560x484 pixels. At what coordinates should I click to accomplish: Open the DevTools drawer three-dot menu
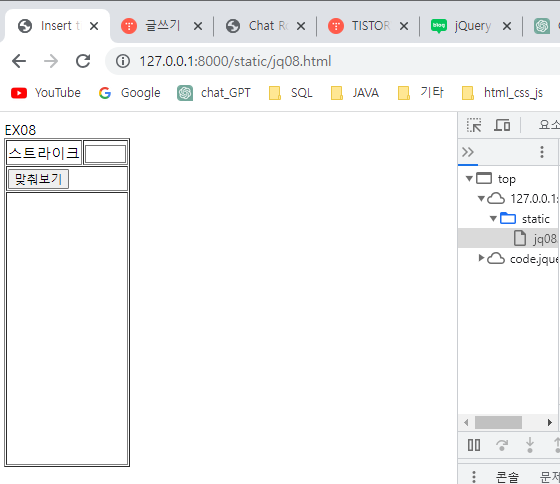(x=474, y=476)
